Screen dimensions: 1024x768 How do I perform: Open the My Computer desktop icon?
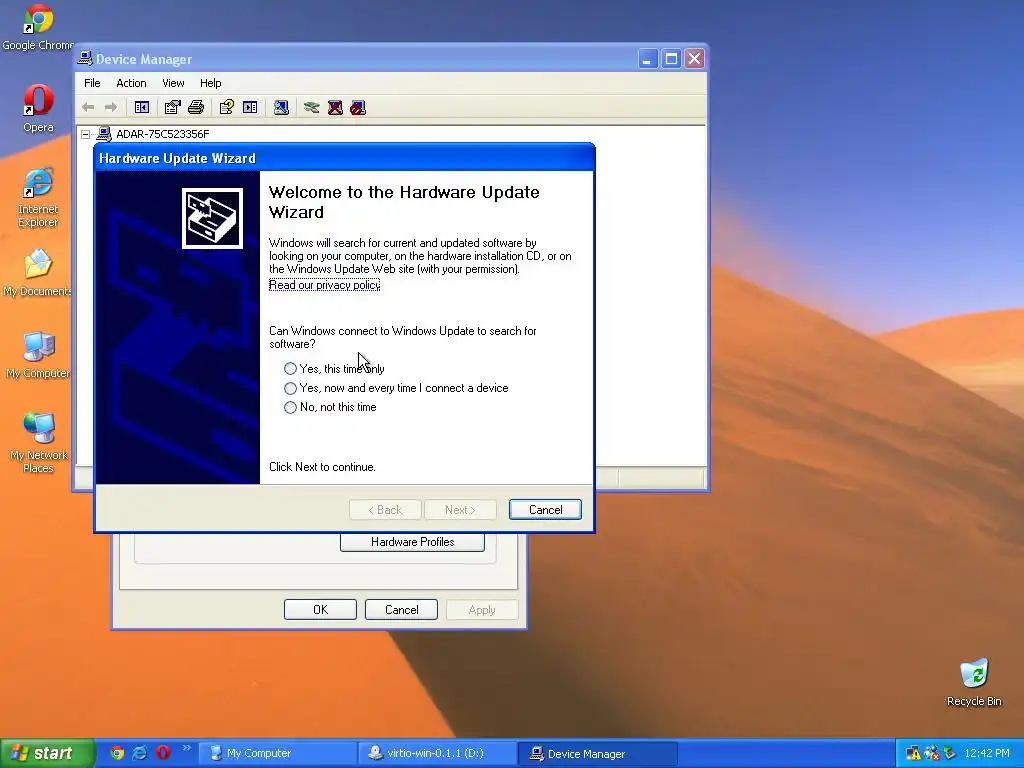coord(38,355)
